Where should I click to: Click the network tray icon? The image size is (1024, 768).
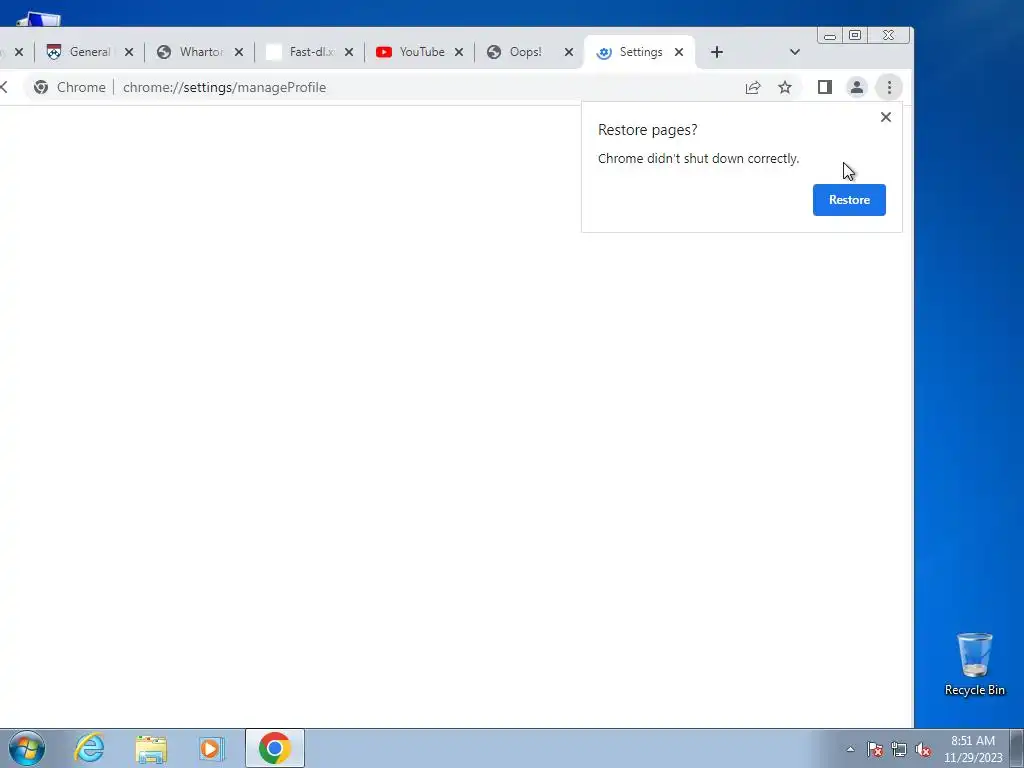click(899, 749)
